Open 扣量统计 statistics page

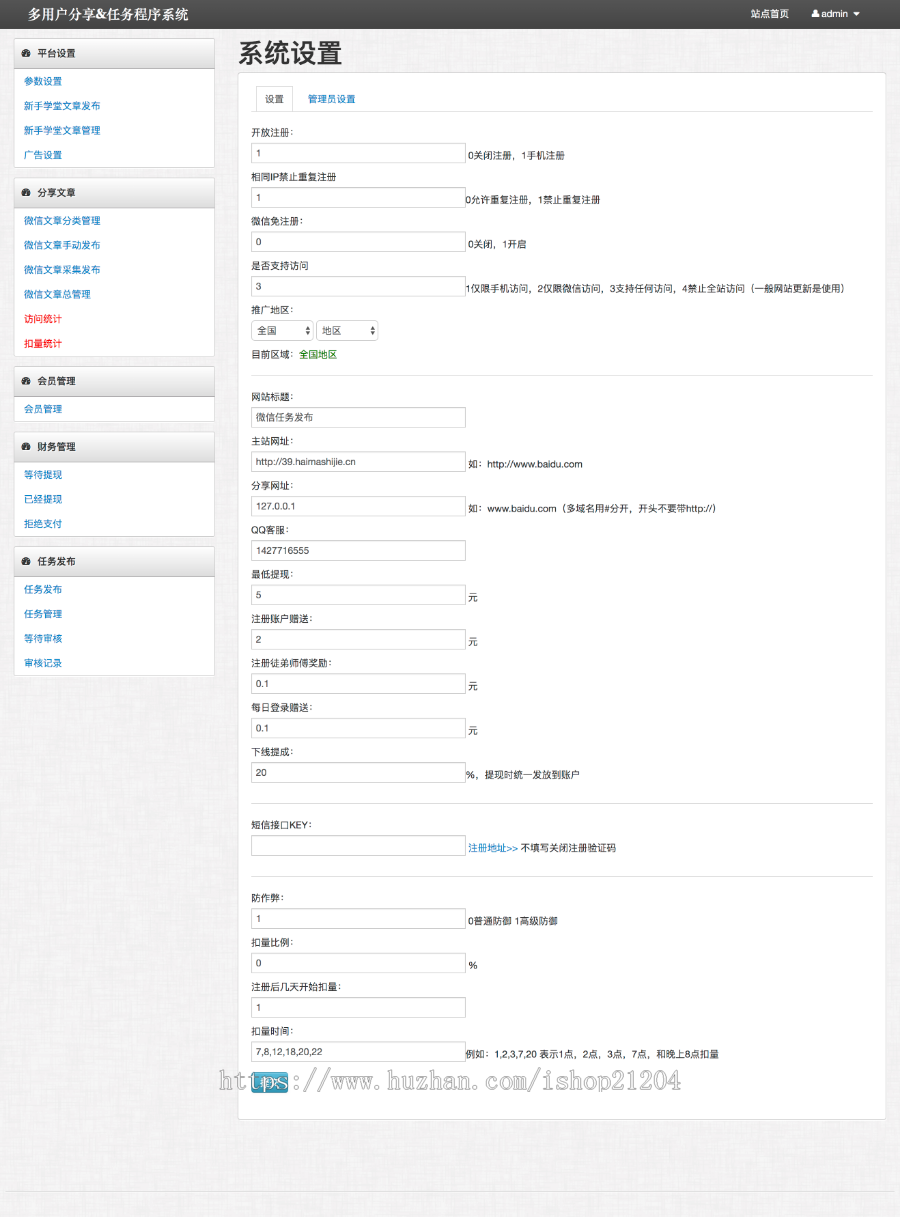tap(41, 343)
